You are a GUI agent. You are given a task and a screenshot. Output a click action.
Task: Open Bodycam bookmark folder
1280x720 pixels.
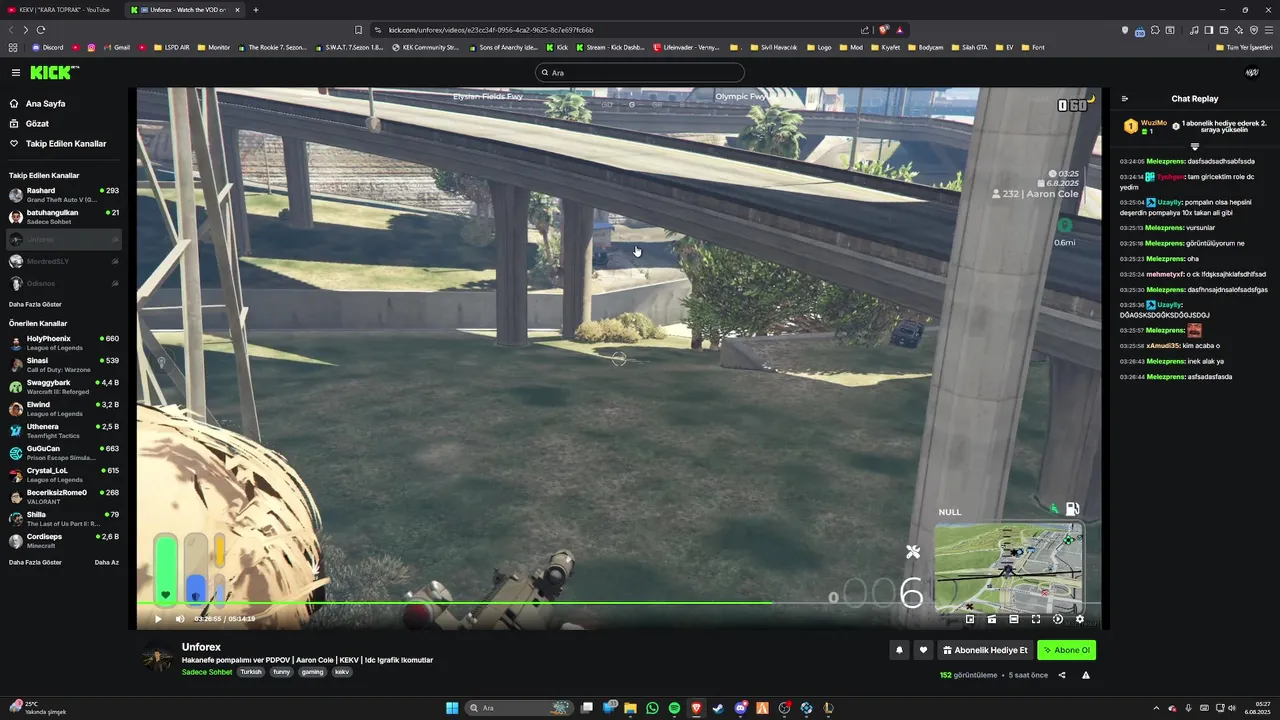point(925,47)
